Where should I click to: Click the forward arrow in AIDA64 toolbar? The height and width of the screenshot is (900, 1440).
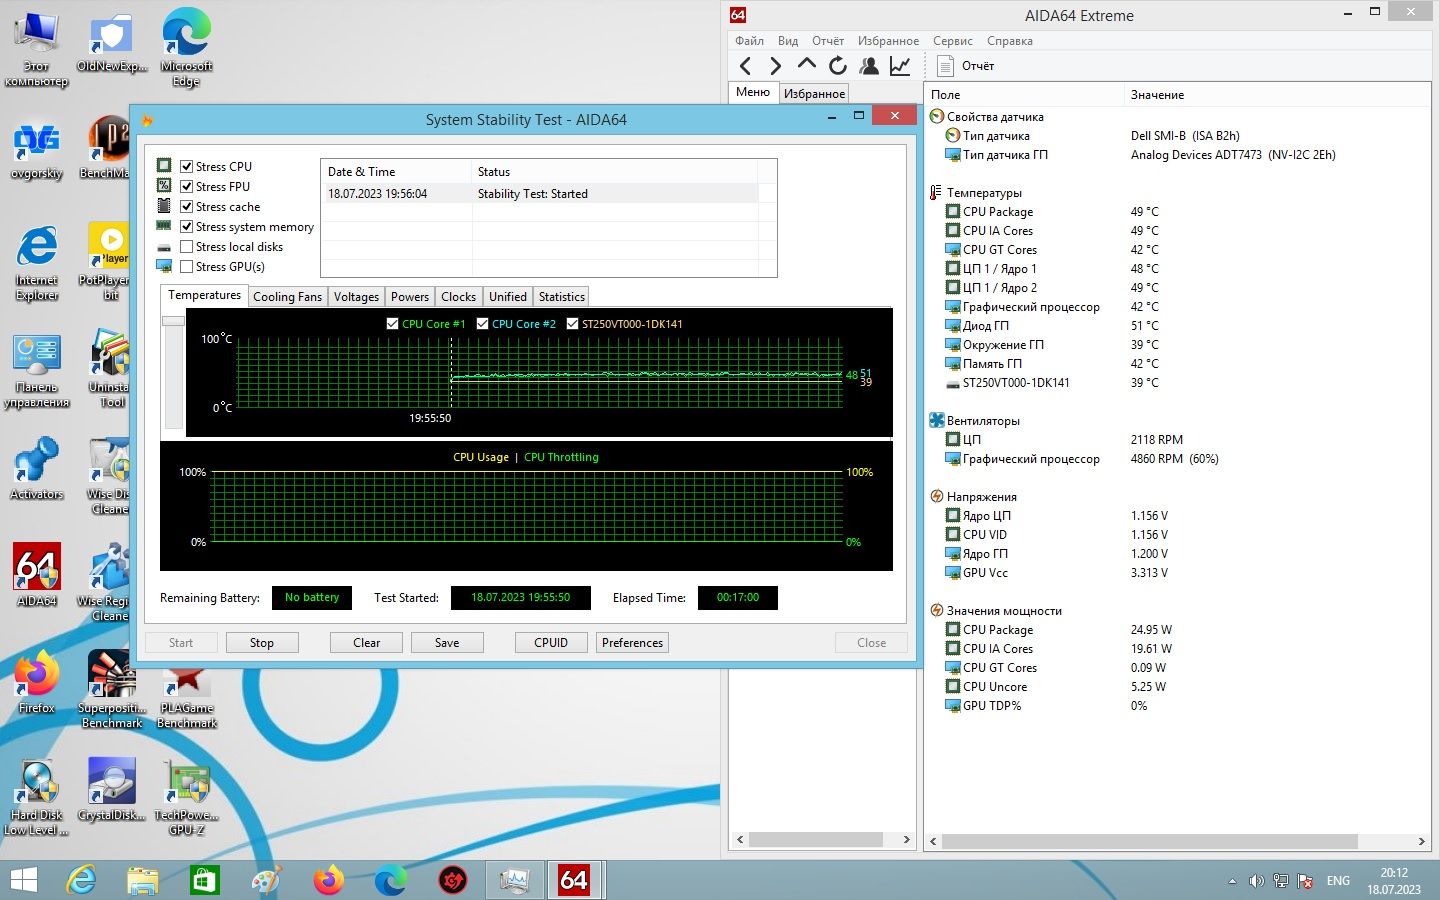pos(776,66)
